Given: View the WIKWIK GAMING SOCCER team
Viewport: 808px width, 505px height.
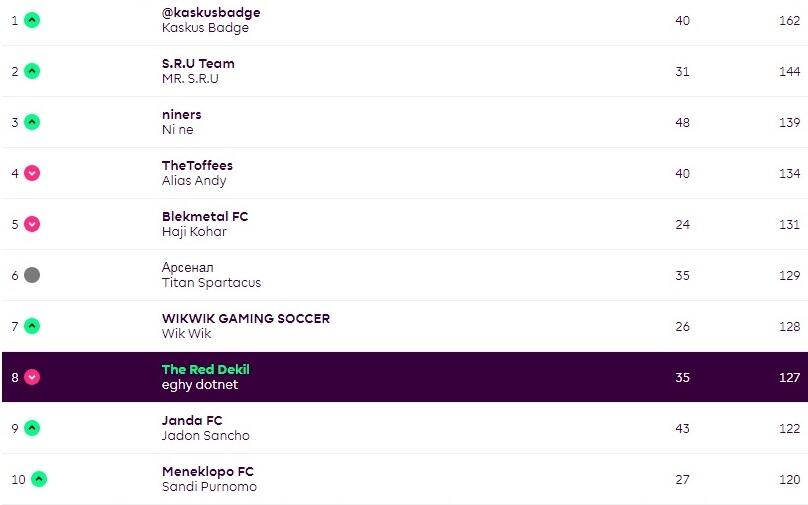Looking at the screenshot, I should 246,319.
